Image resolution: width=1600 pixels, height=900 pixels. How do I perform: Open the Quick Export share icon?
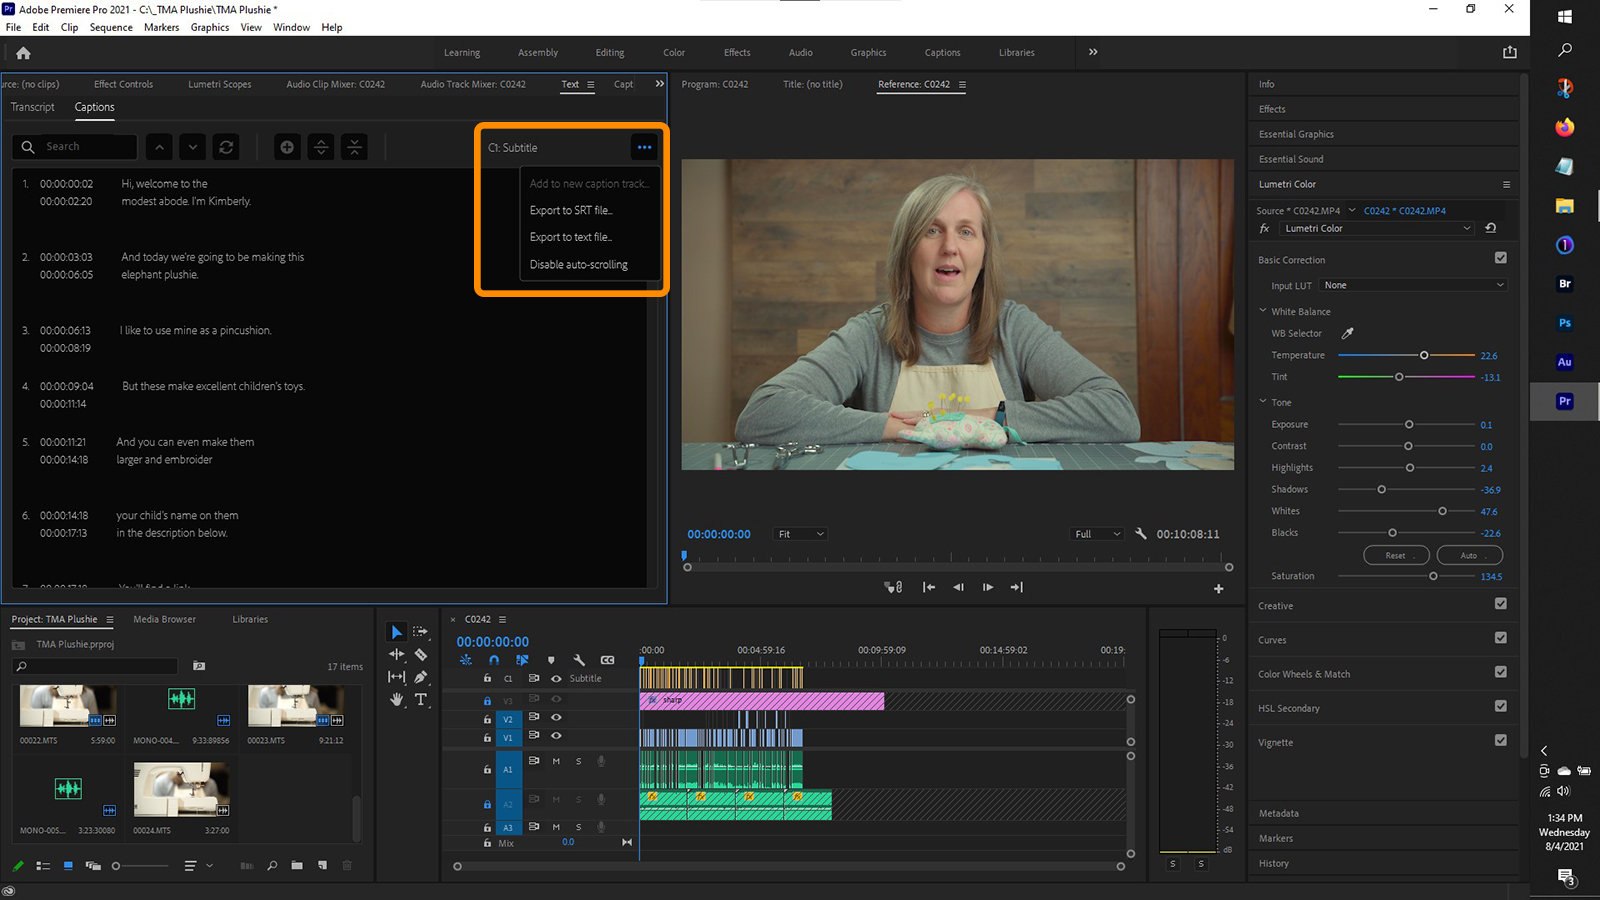coord(1509,52)
